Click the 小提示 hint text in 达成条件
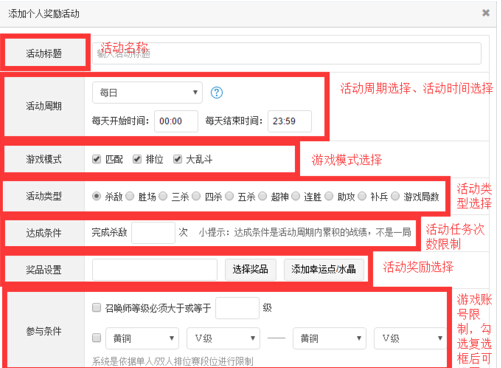 [305, 232]
